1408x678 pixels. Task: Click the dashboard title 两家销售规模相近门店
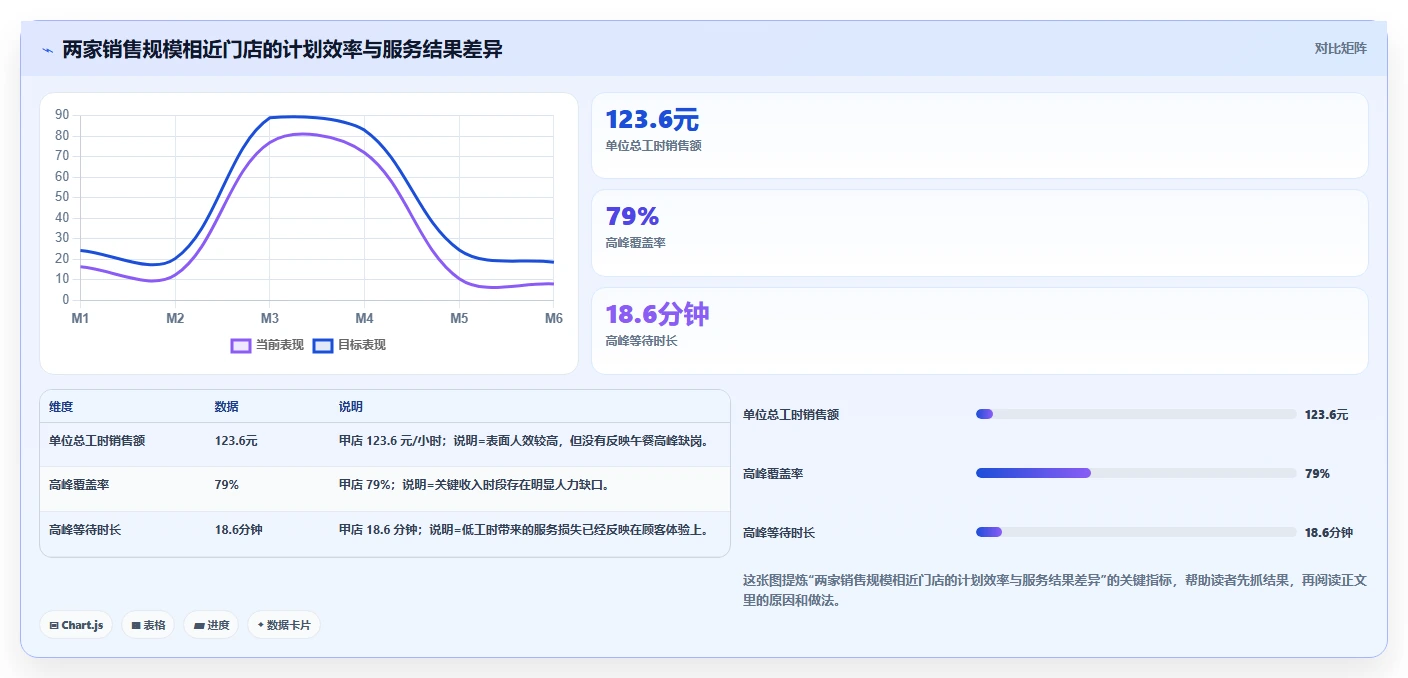pos(283,49)
